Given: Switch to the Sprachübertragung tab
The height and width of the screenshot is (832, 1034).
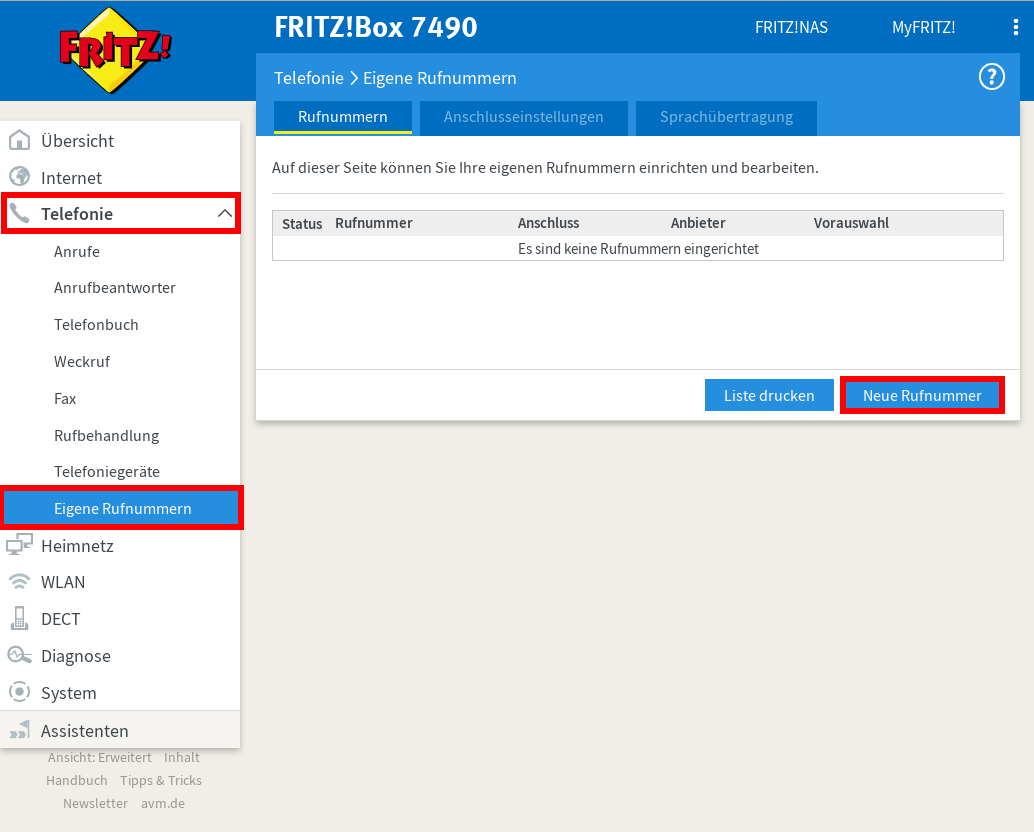Looking at the screenshot, I should point(726,117).
